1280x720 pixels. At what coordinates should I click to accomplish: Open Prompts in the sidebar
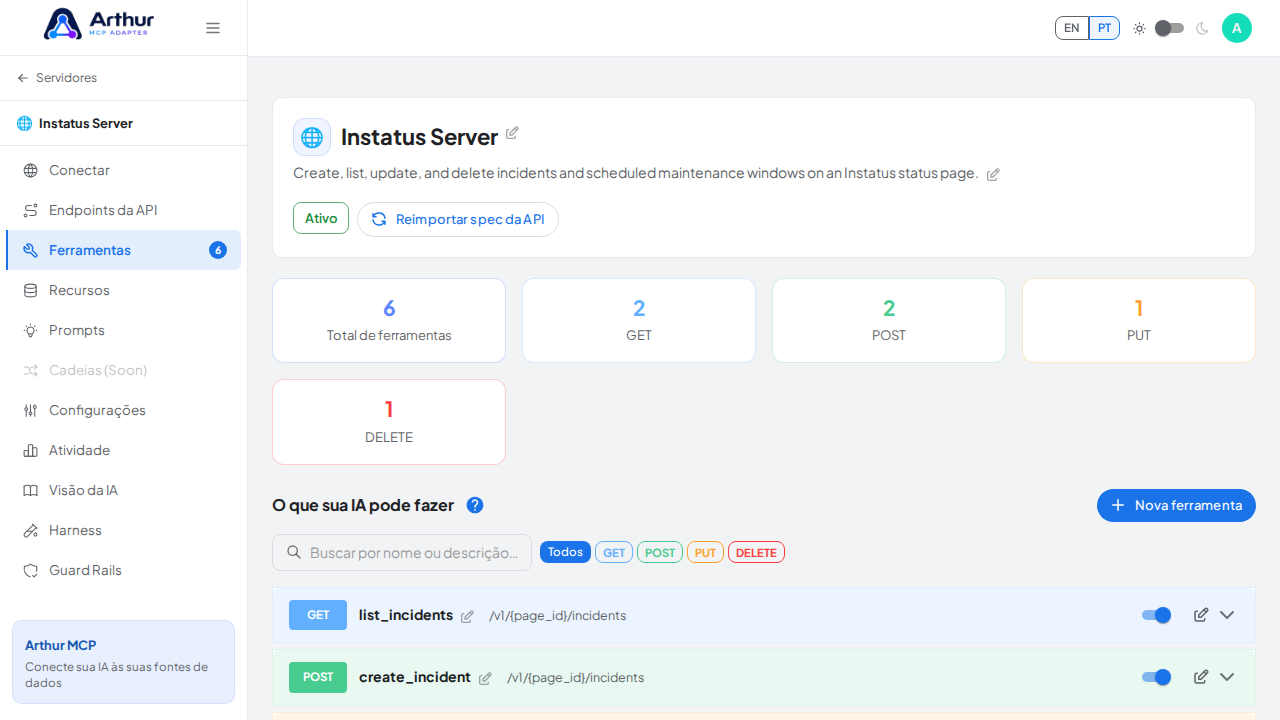coord(123,330)
